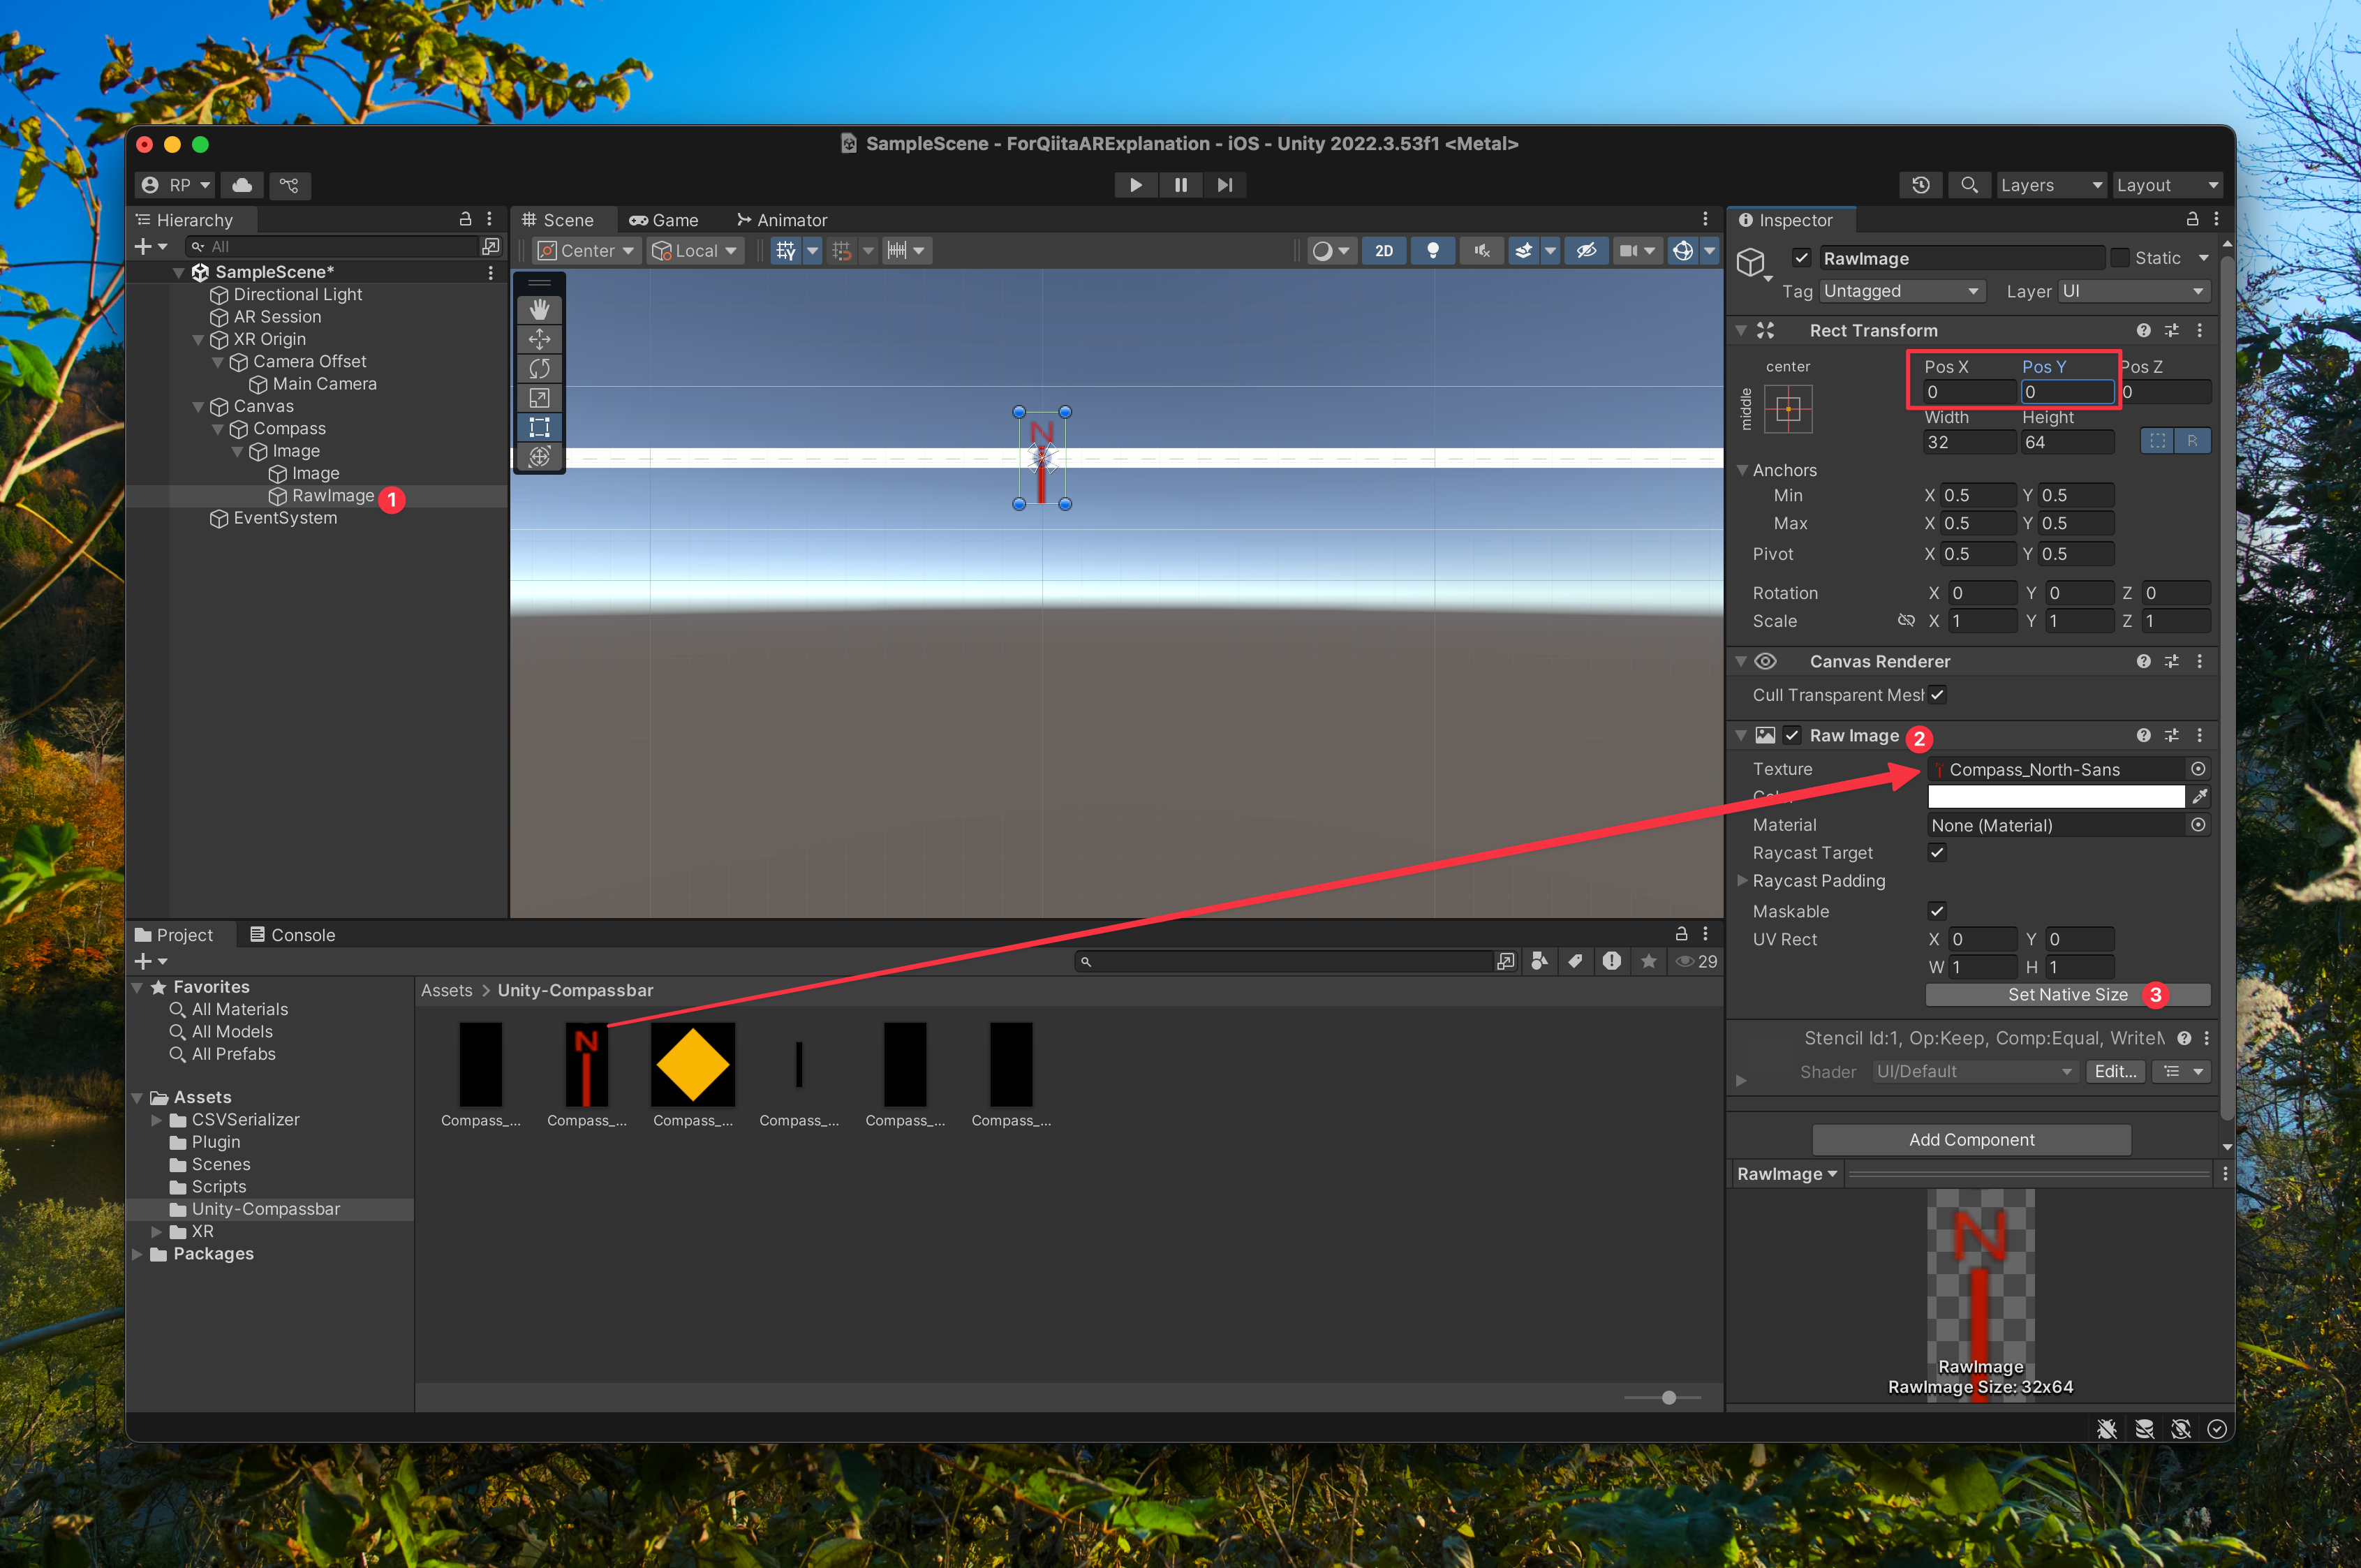Screen dimensions: 2361x1568
Task: Select the Rotate tool
Action: [x=539, y=368]
